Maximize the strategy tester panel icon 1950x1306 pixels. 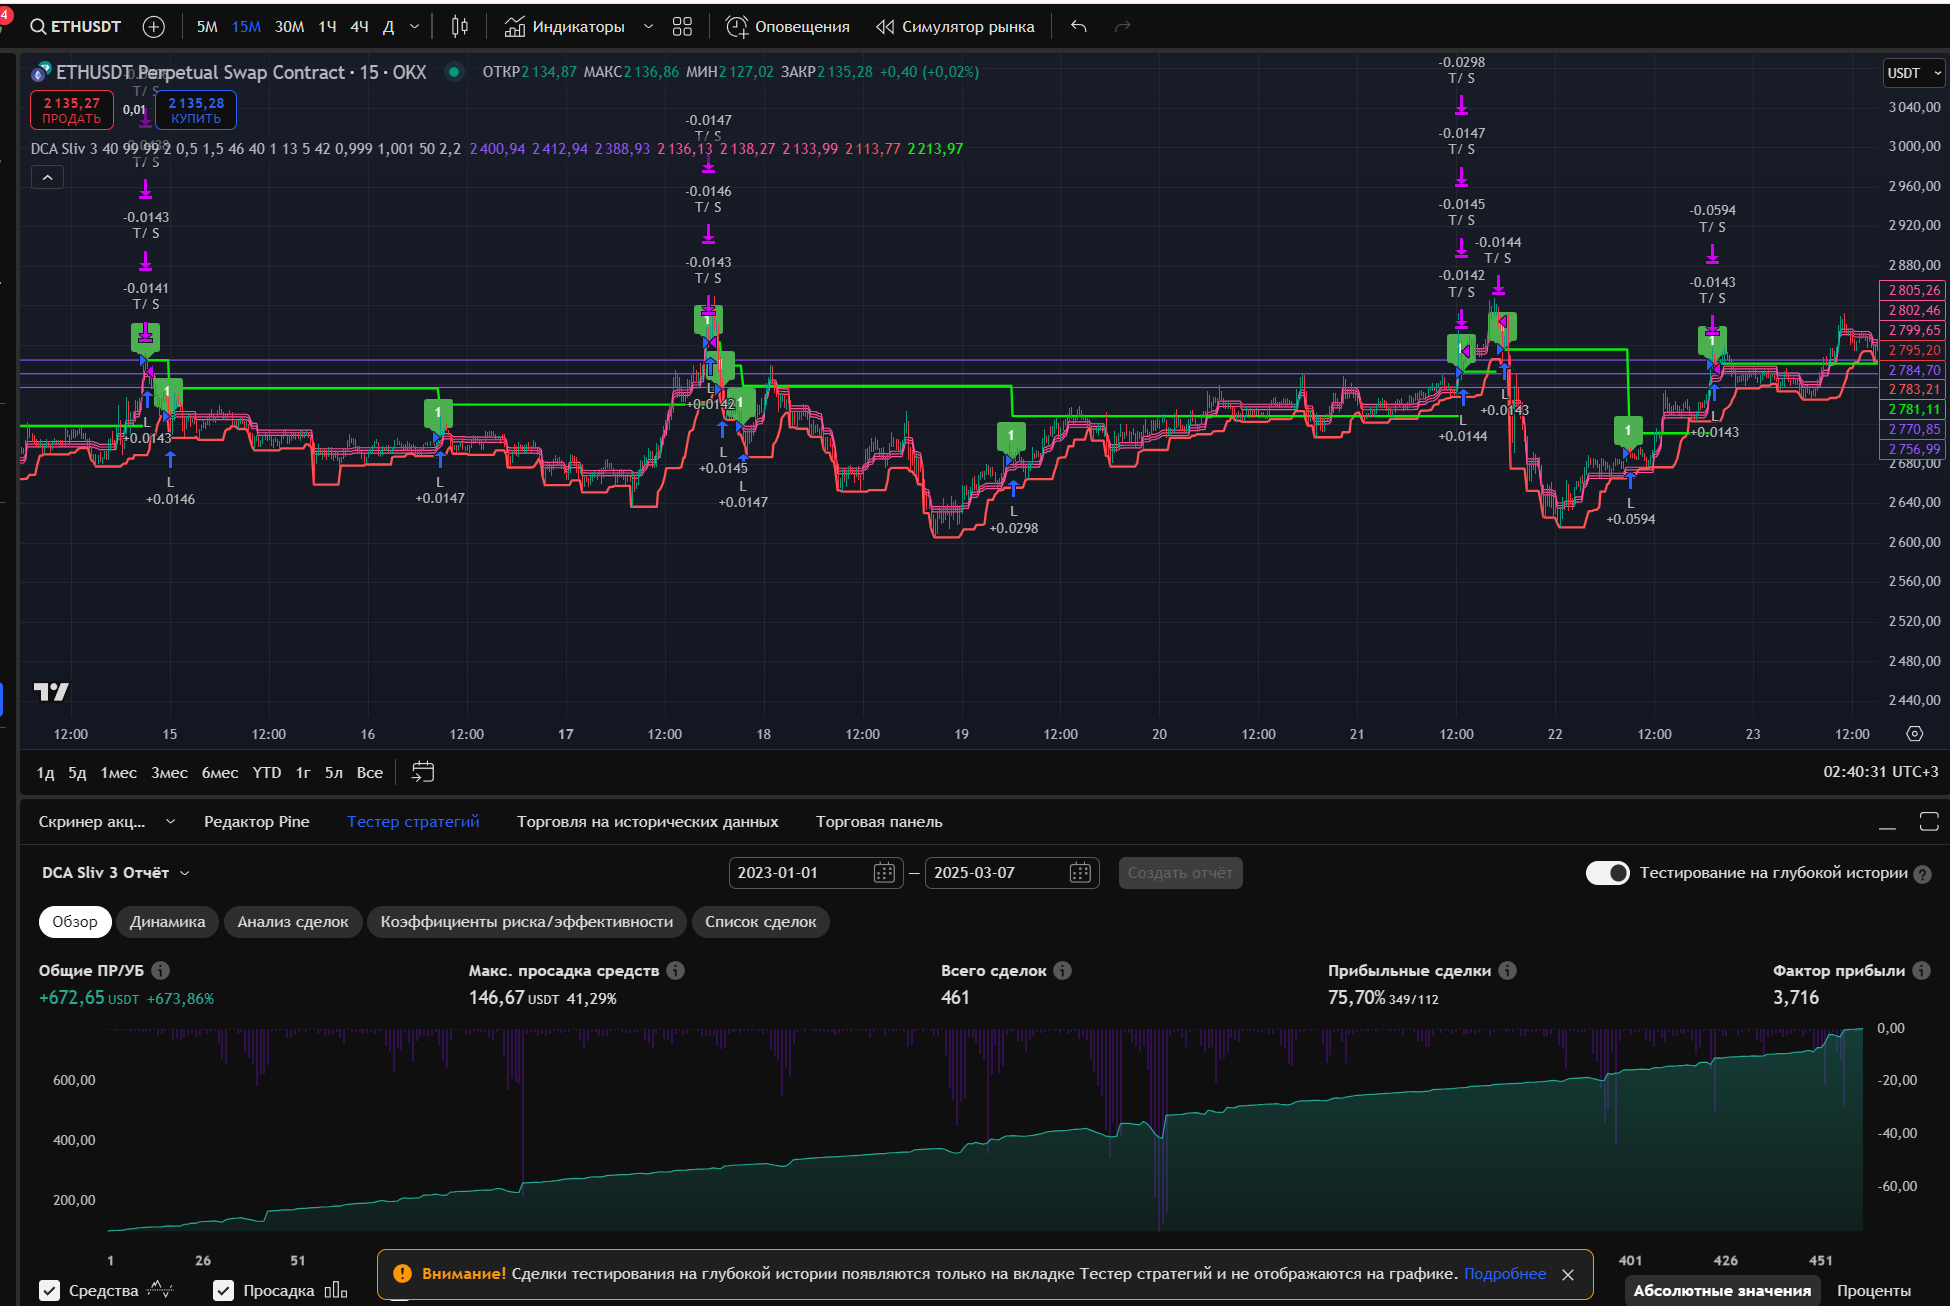coord(1929,822)
